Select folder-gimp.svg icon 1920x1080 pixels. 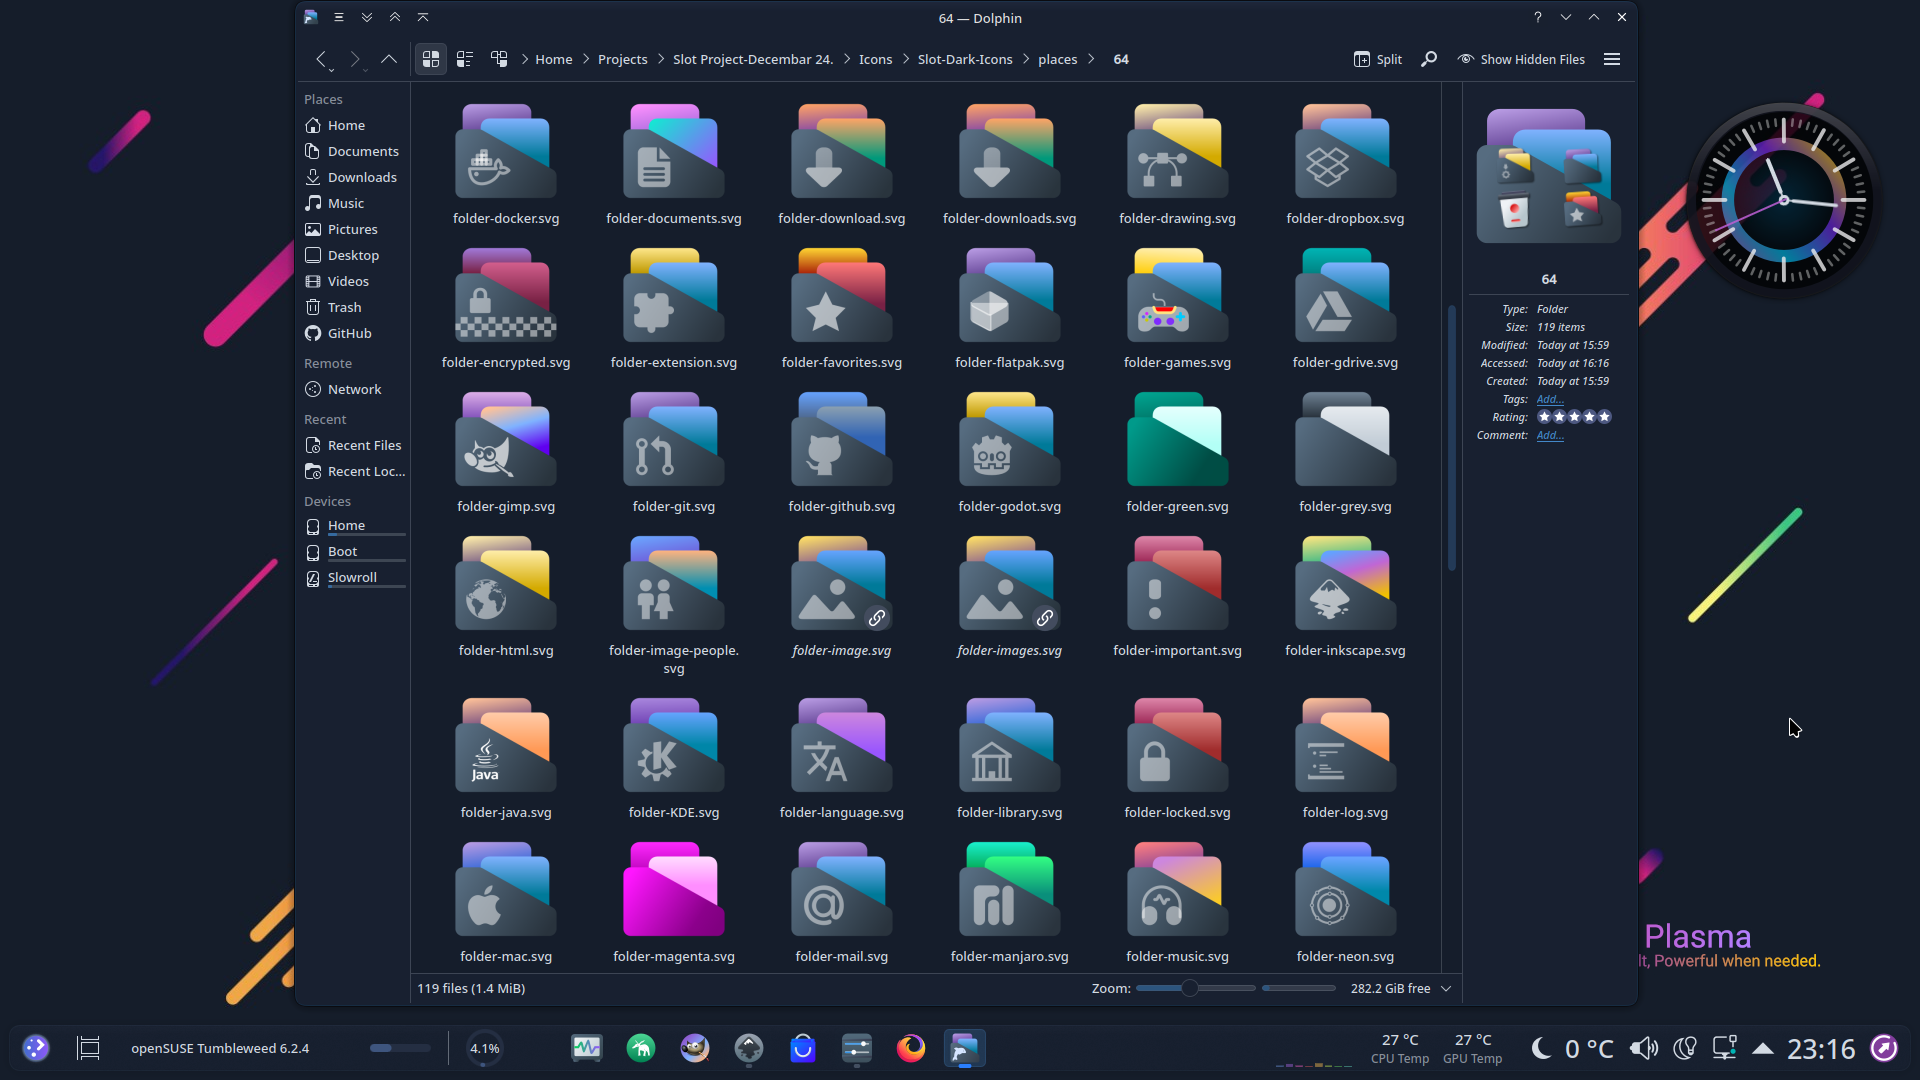[x=506, y=440]
